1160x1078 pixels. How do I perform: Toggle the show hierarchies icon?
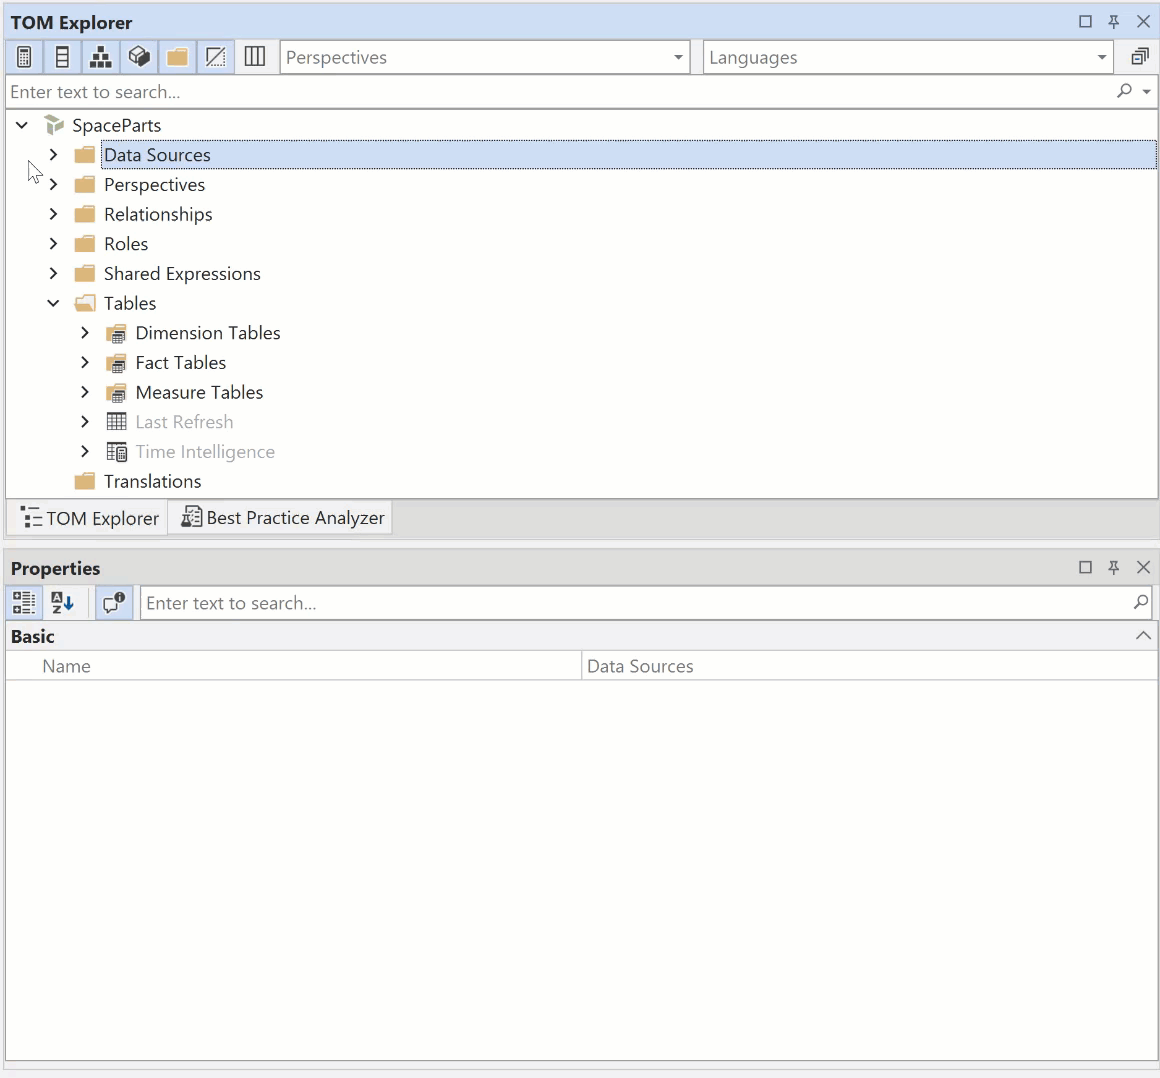click(101, 57)
